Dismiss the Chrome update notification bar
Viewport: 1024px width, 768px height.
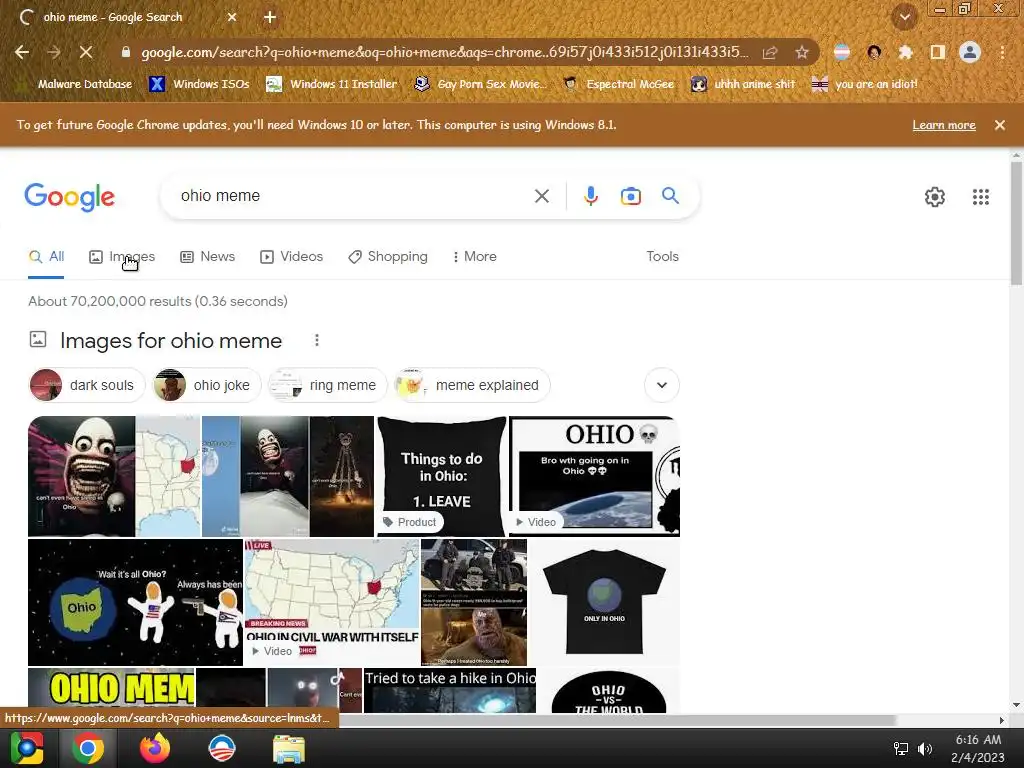(x=1000, y=125)
